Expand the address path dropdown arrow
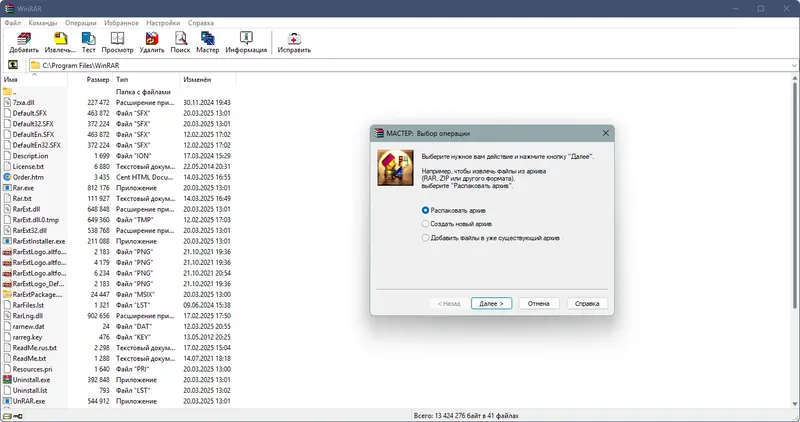 click(x=794, y=65)
